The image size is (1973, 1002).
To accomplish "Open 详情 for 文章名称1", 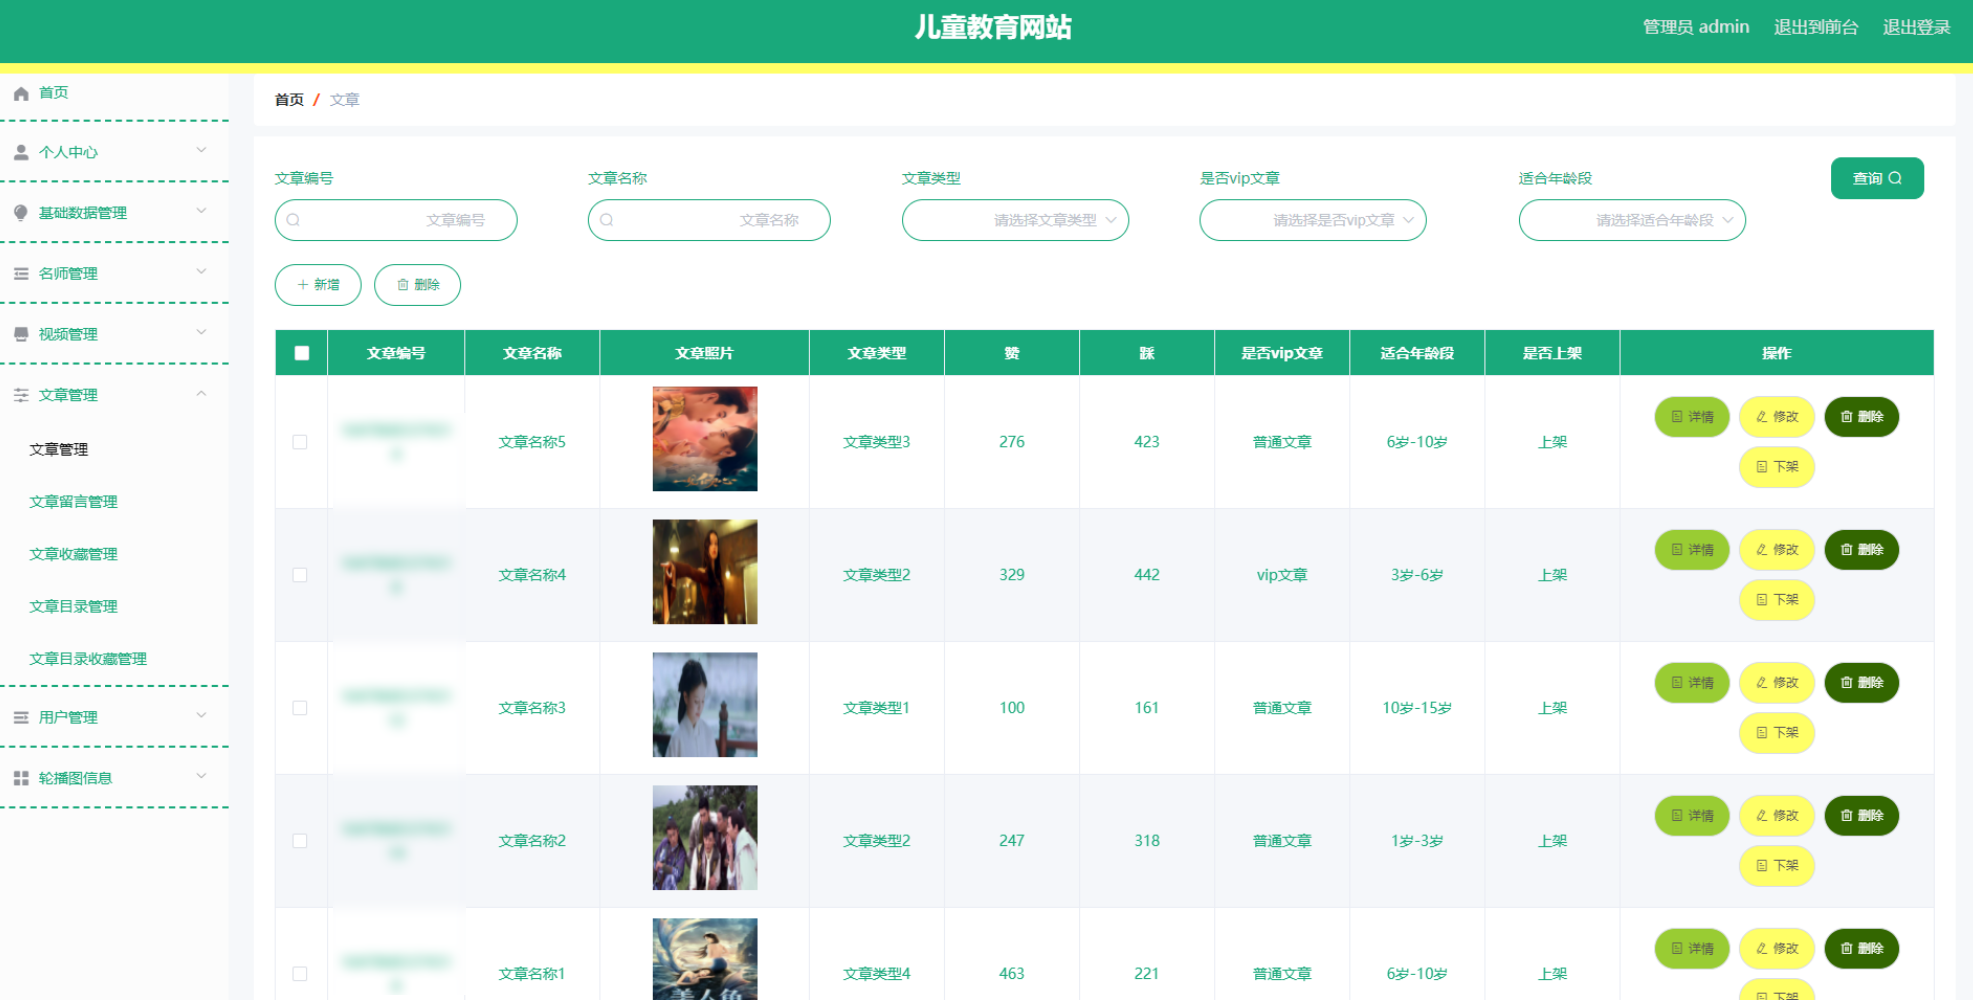I will 1692,949.
